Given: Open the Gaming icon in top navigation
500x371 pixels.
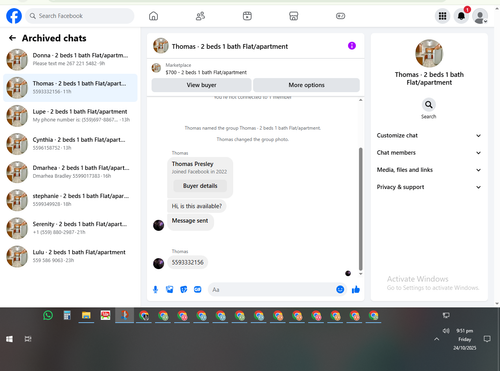Looking at the screenshot, I should [340, 16].
